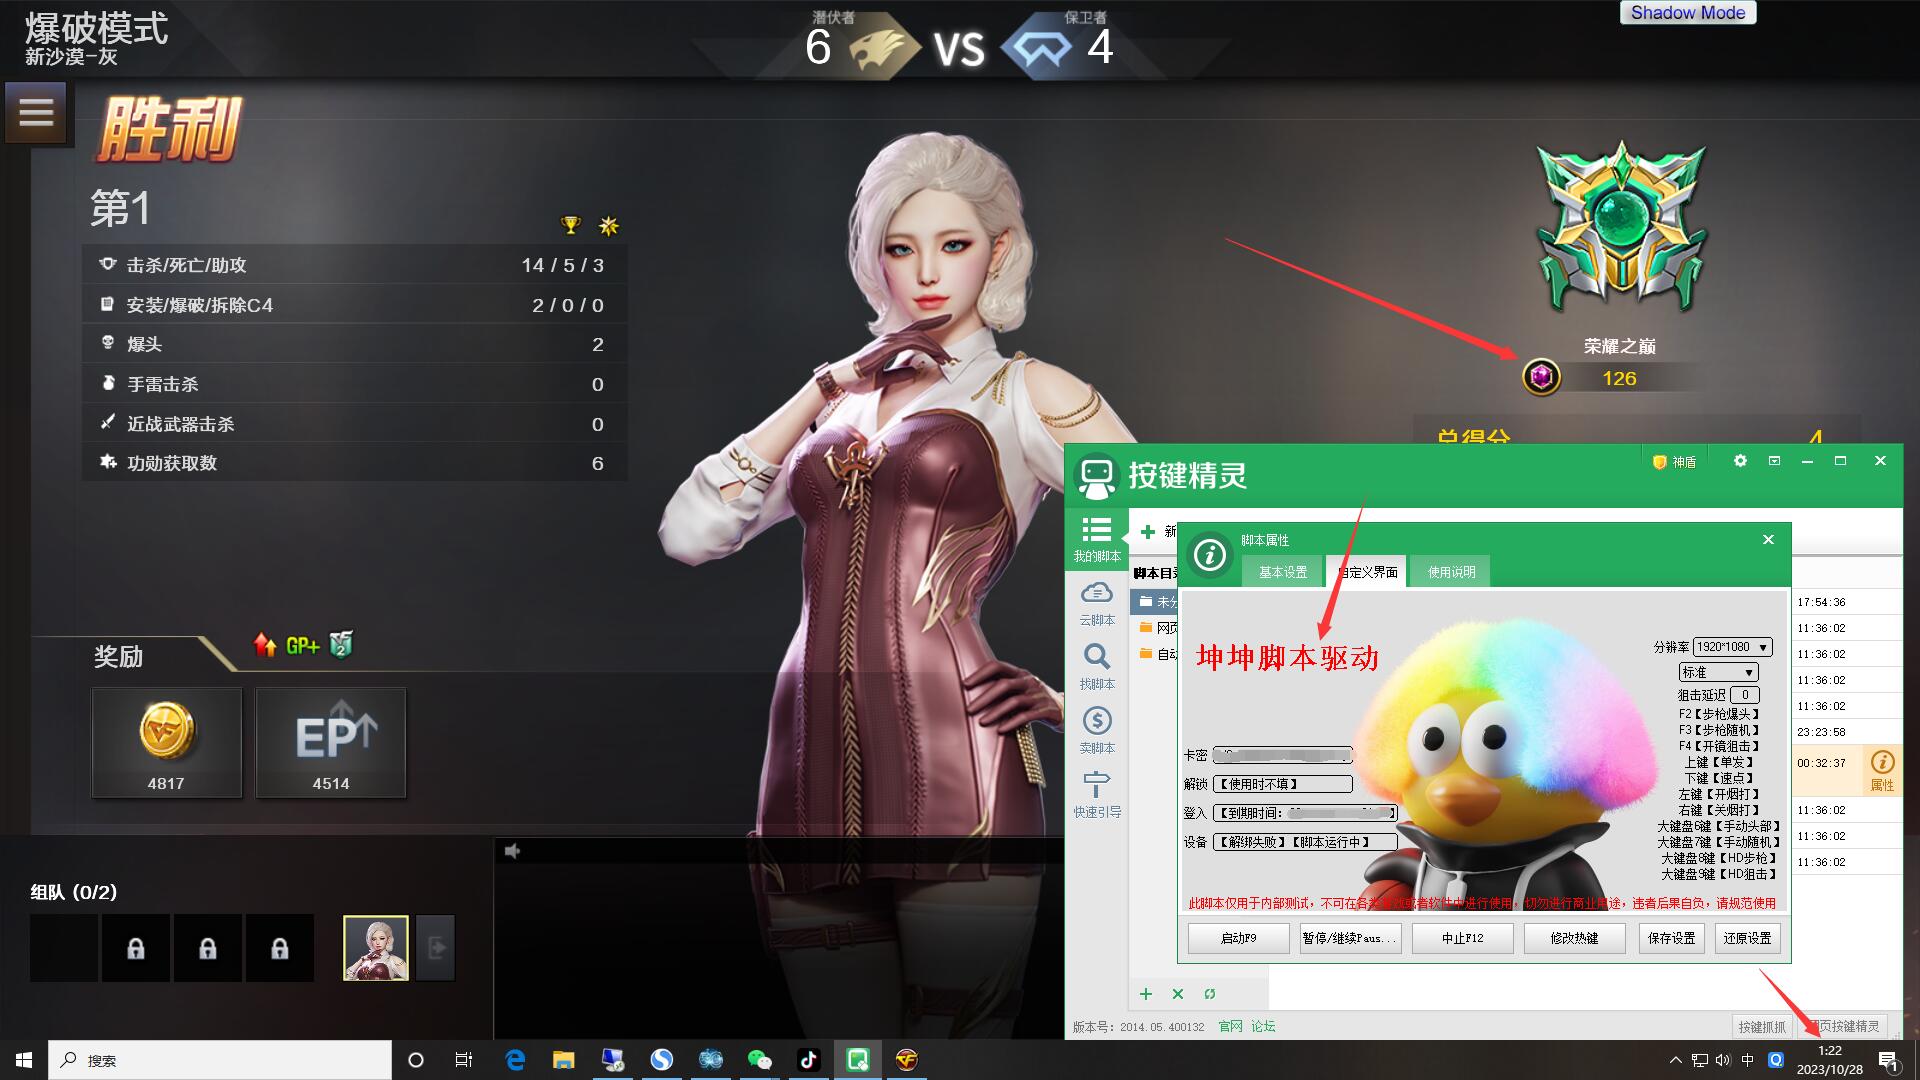Click the 设备 status field
The width and height of the screenshot is (1920, 1080).
[1305, 842]
